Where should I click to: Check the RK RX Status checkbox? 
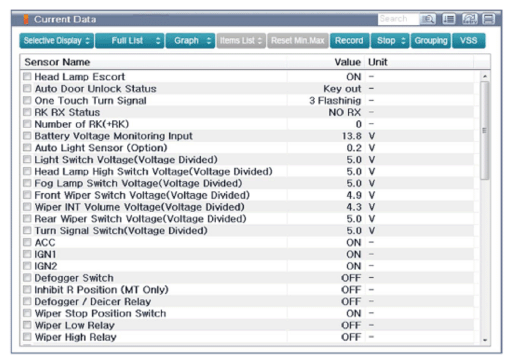point(27,112)
